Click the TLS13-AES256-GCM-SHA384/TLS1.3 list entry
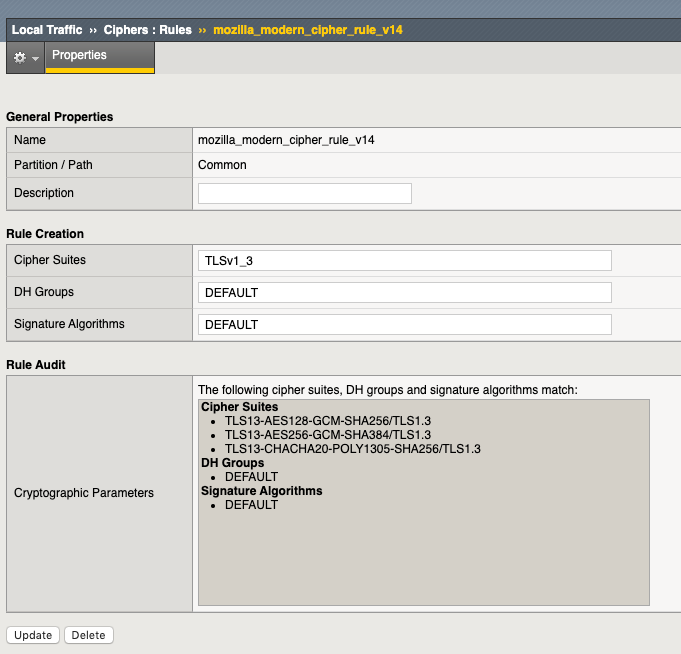This screenshot has width=681, height=654. click(327, 435)
